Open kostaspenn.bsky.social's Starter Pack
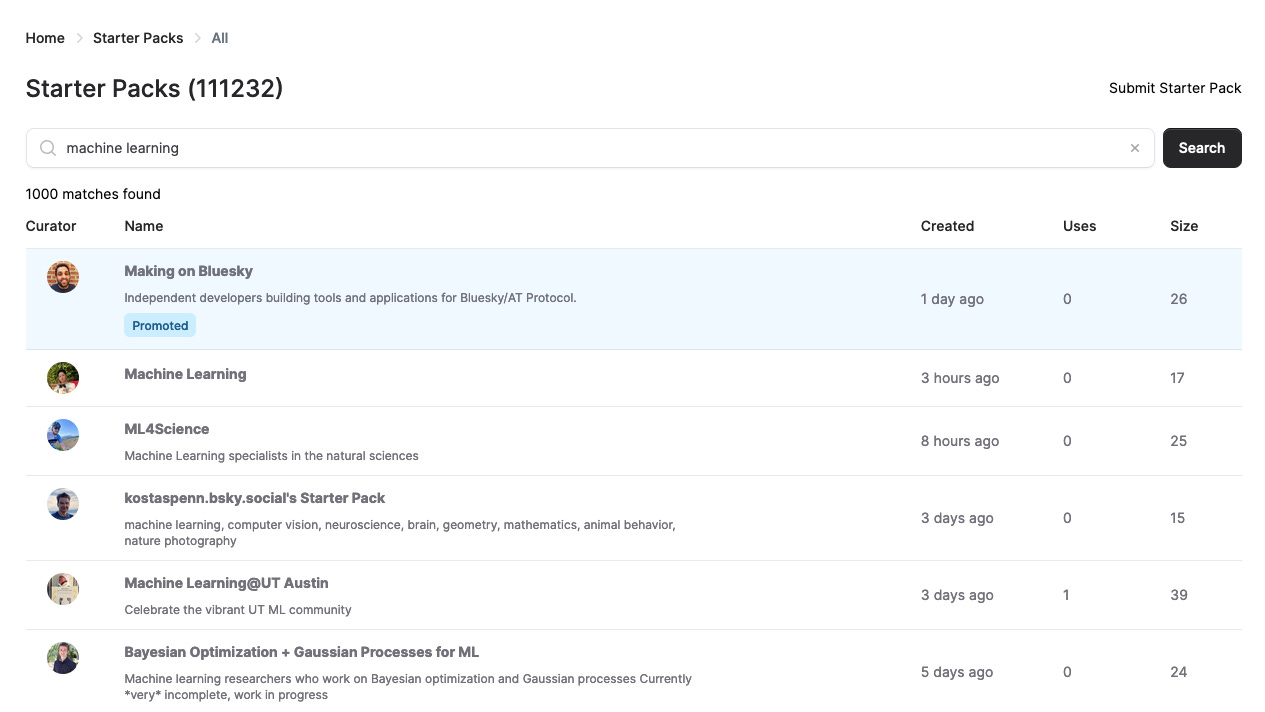This screenshot has width=1265, height=712. pos(254,498)
